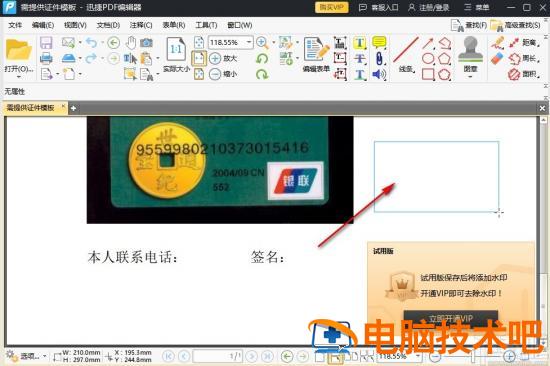Go to the first page in status bar
This screenshot has width=550, height=366.
tap(168, 357)
